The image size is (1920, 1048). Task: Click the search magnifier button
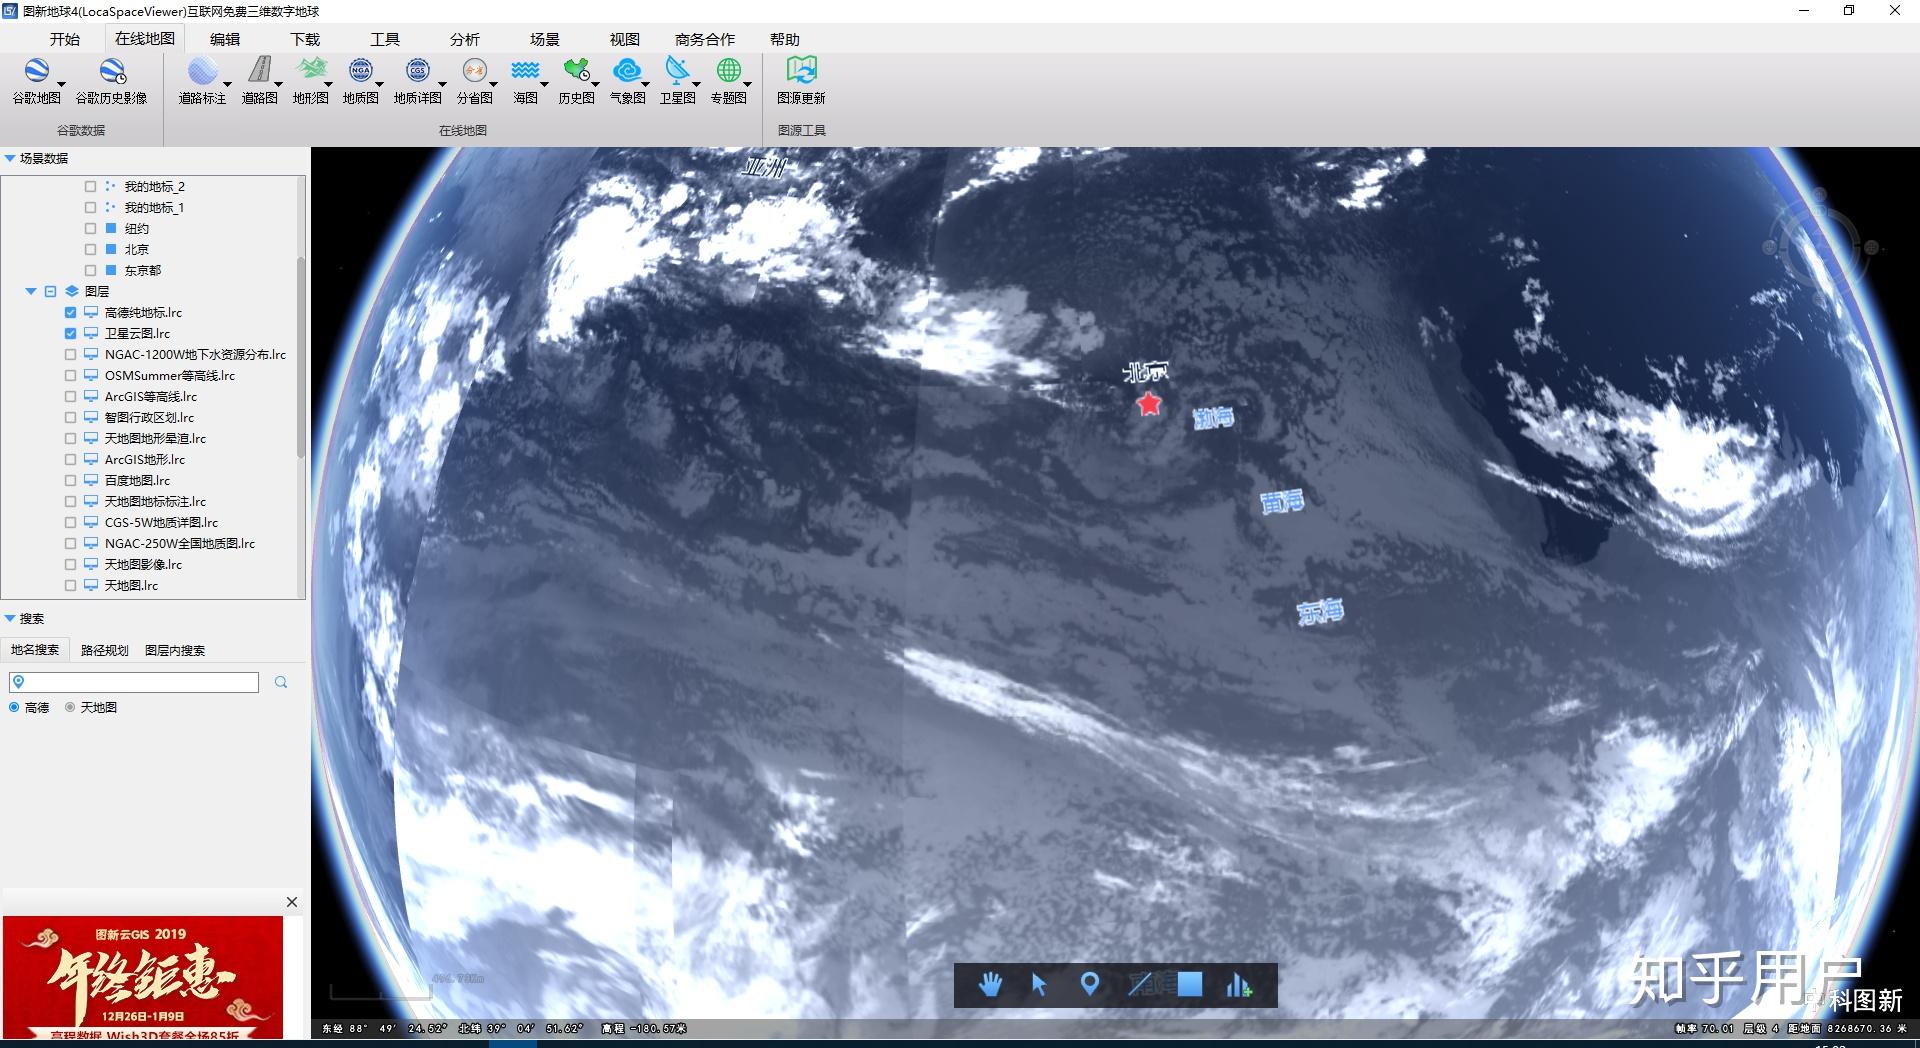click(281, 682)
